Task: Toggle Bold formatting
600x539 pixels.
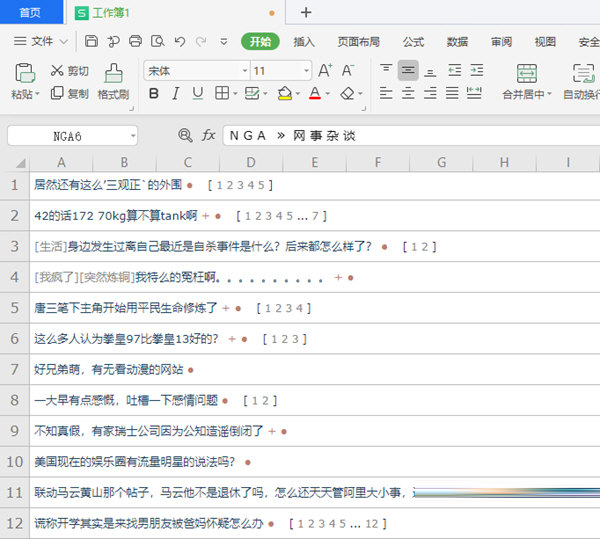Action: point(153,94)
